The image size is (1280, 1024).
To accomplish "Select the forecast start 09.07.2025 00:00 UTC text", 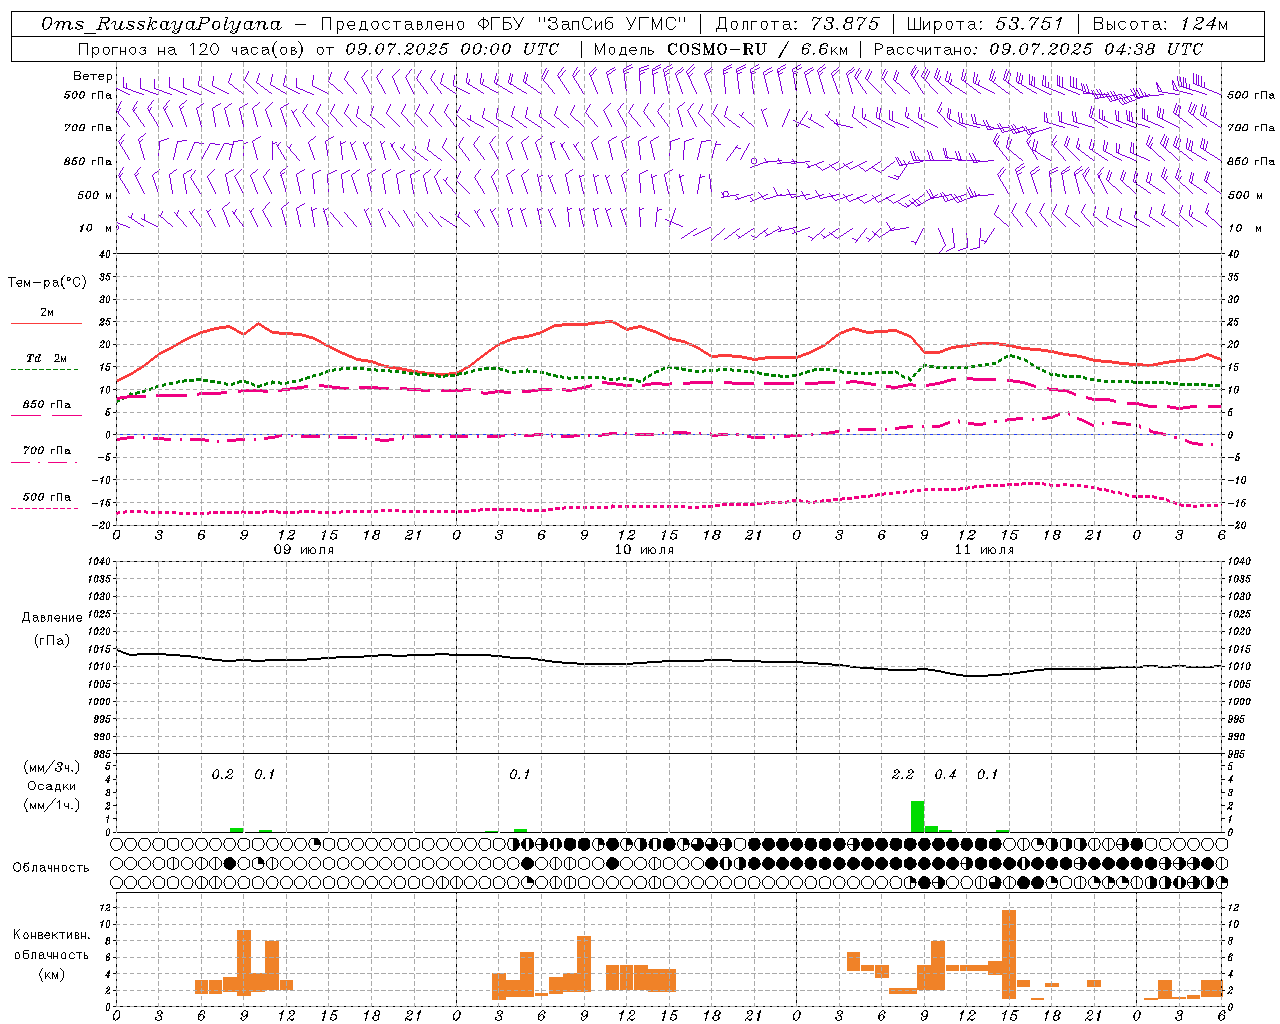I will (452, 48).
